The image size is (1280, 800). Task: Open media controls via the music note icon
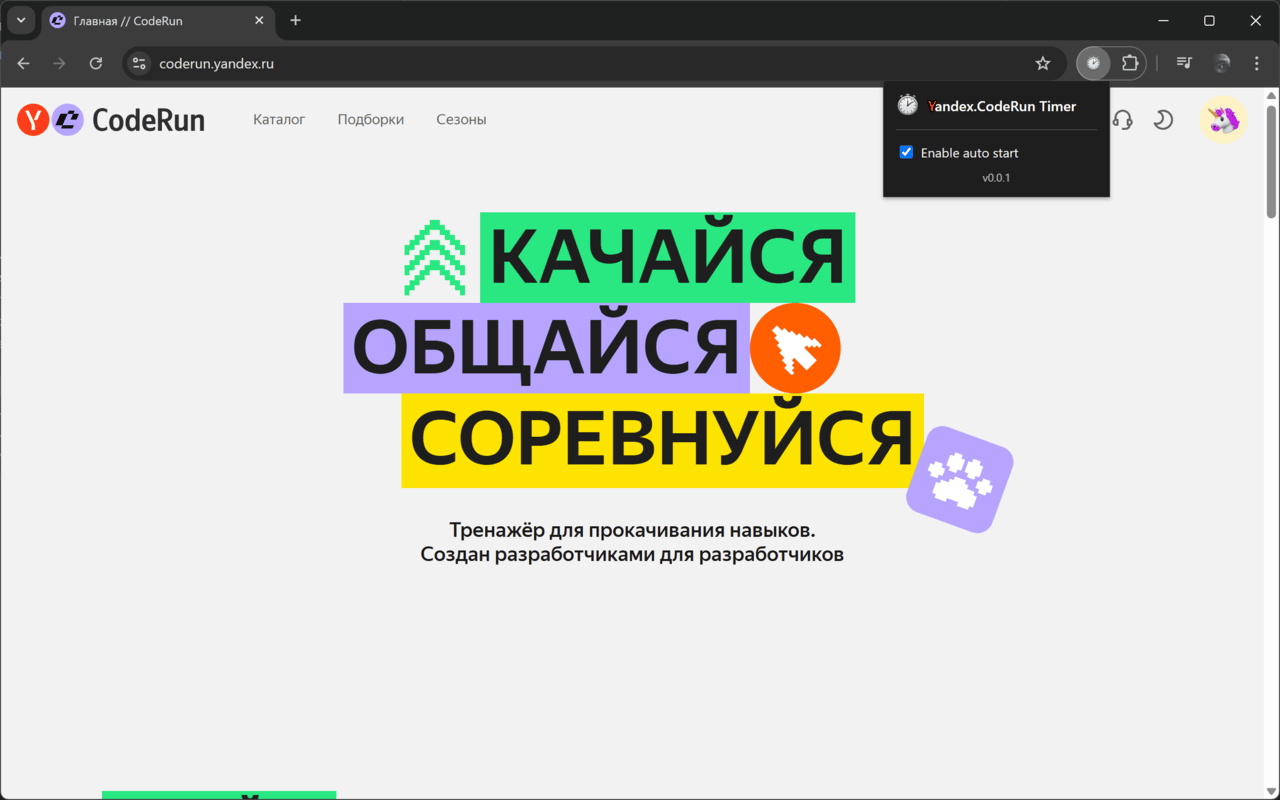coord(1183,63)
